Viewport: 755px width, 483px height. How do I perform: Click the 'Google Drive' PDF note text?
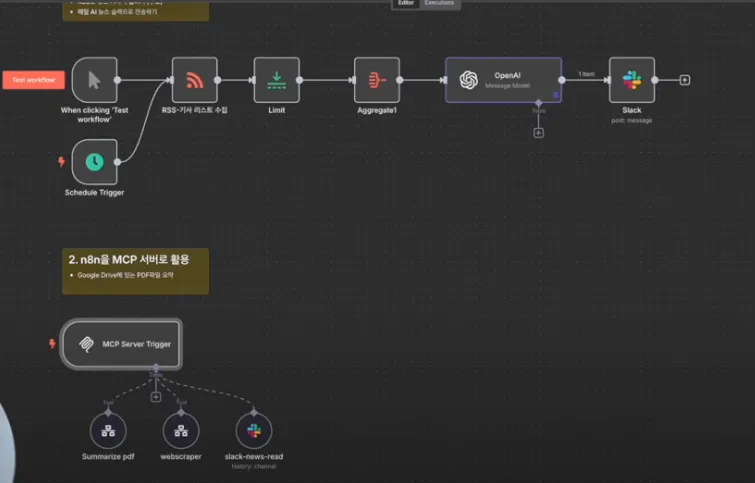coord(125,275)
